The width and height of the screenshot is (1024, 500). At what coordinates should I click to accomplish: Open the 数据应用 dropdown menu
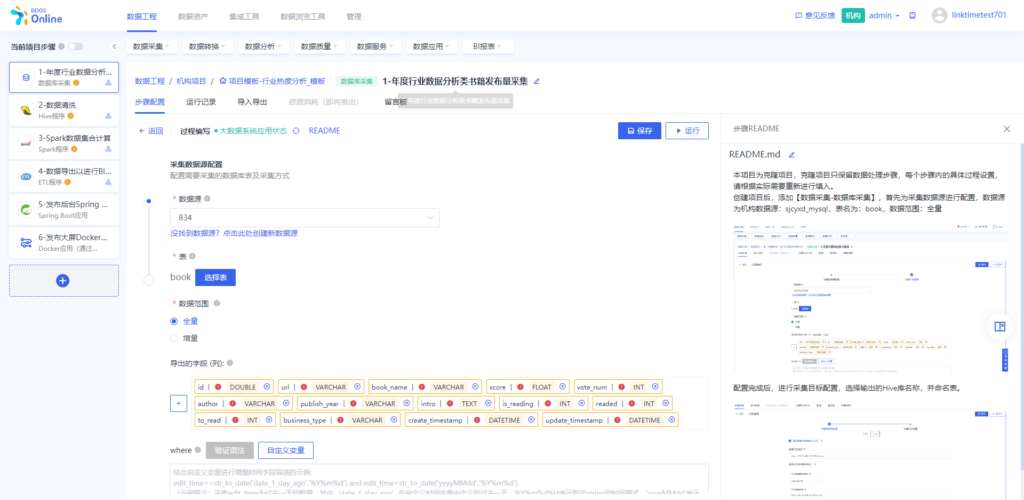click(432, 46)
